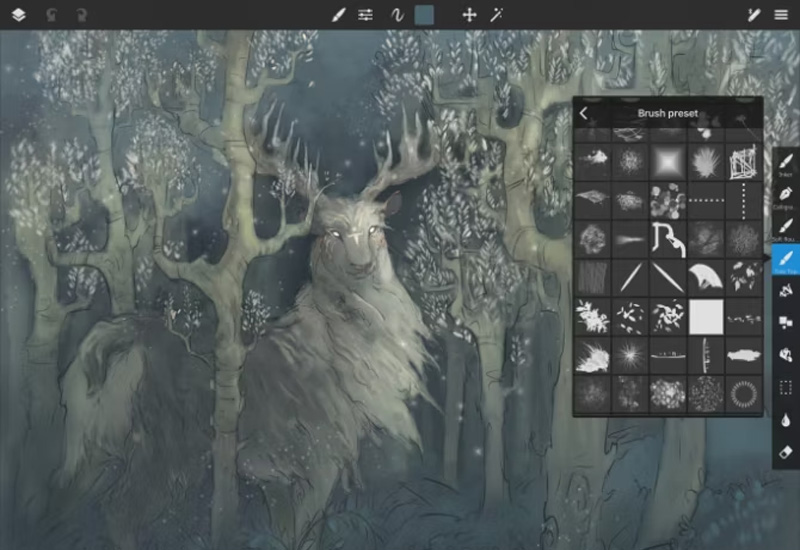Choose the Inker brush in side toolbar
Screen dimensions: 800x550
(786, 164)
